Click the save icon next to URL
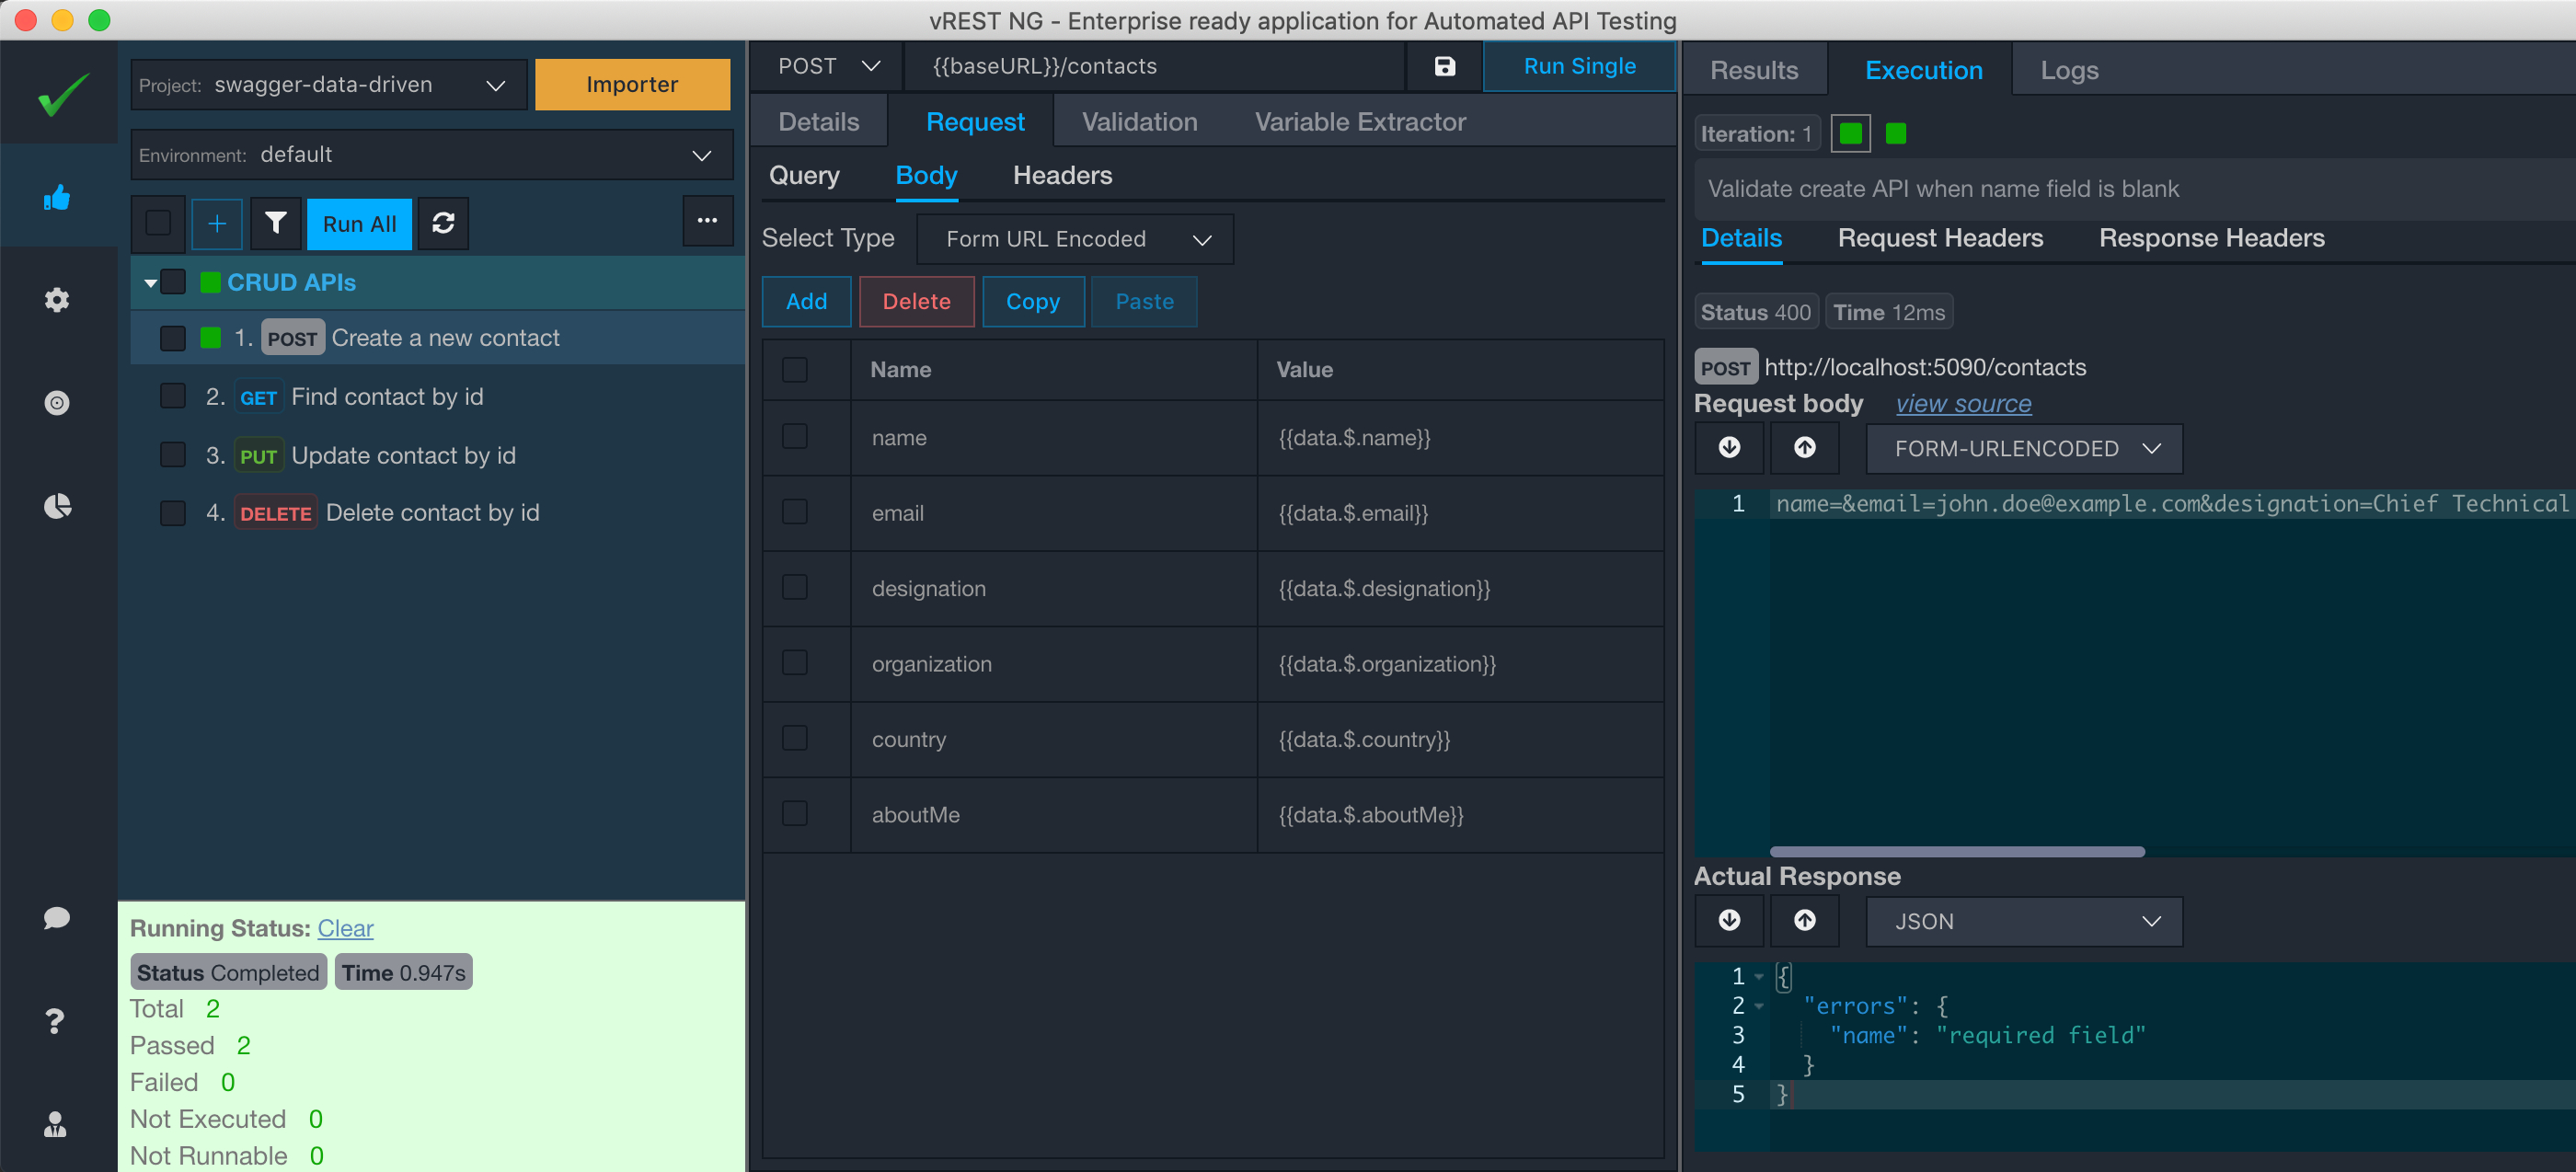This screenshot has height=1172, width=2576. [1444, 66]
